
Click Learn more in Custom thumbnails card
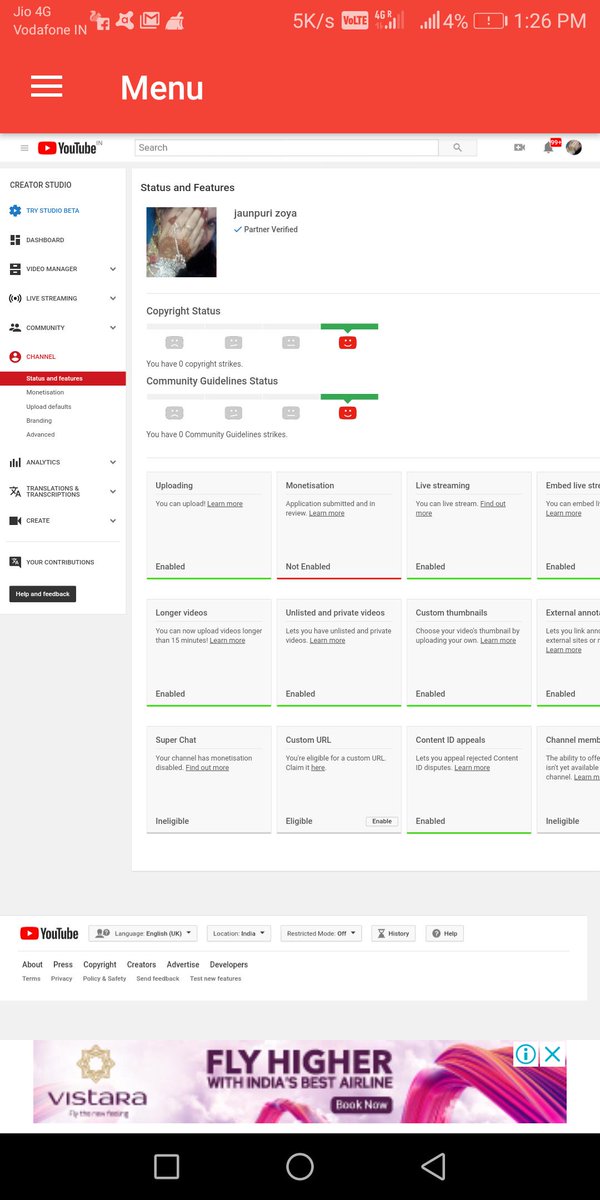(498, 640)
